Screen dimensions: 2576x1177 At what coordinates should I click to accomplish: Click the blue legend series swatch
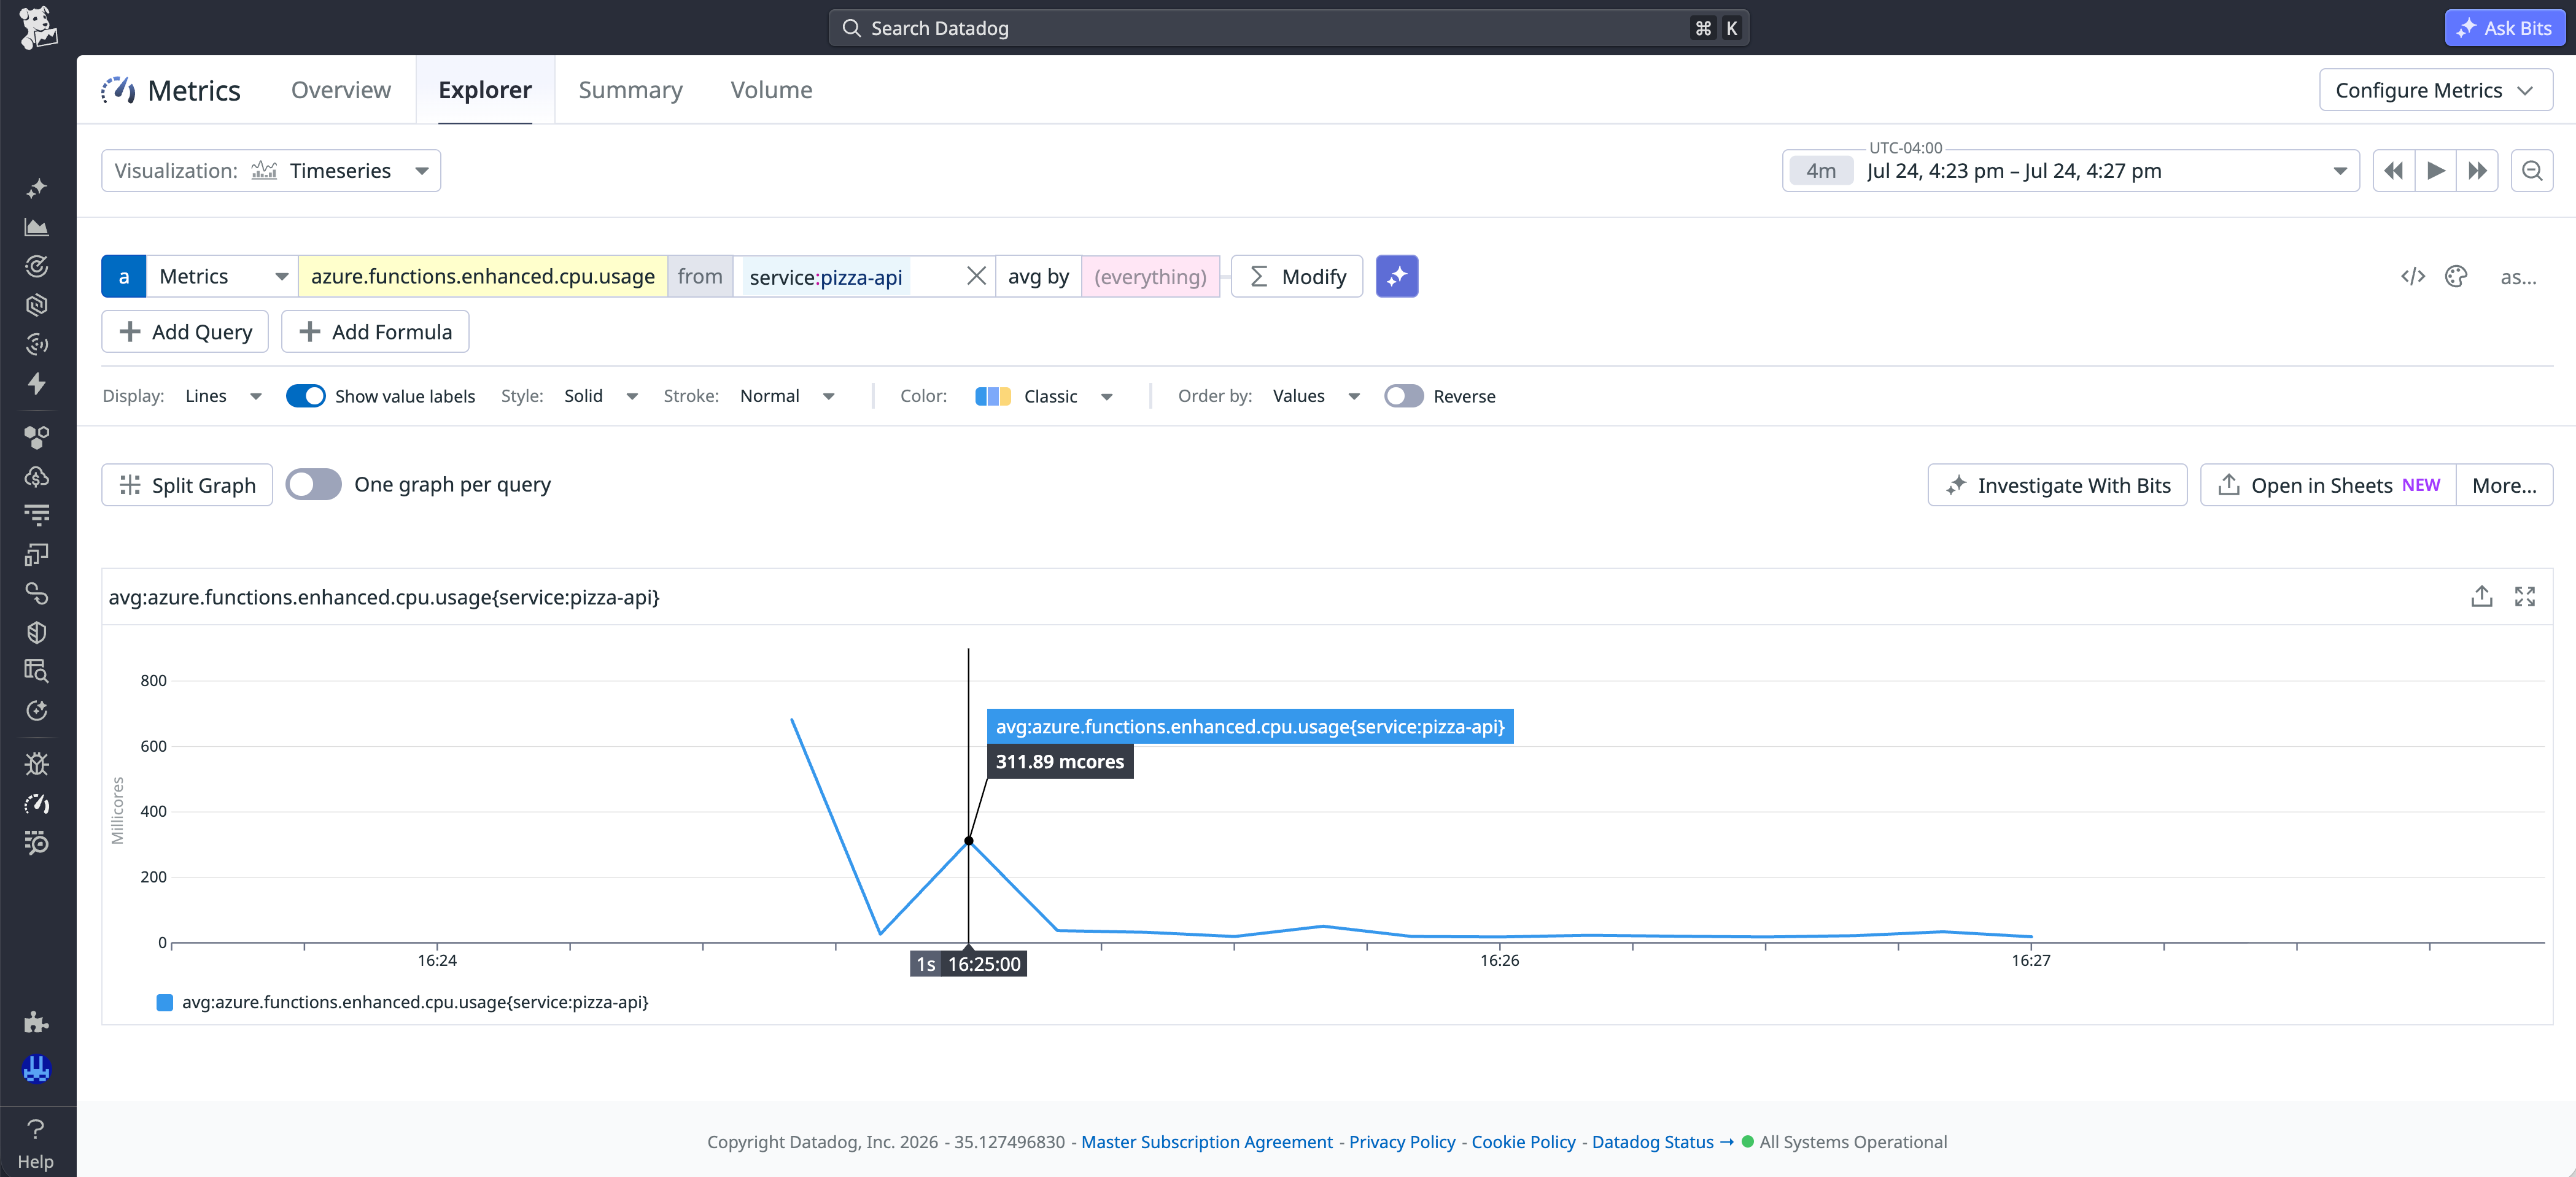click(x=165, y=1002)
